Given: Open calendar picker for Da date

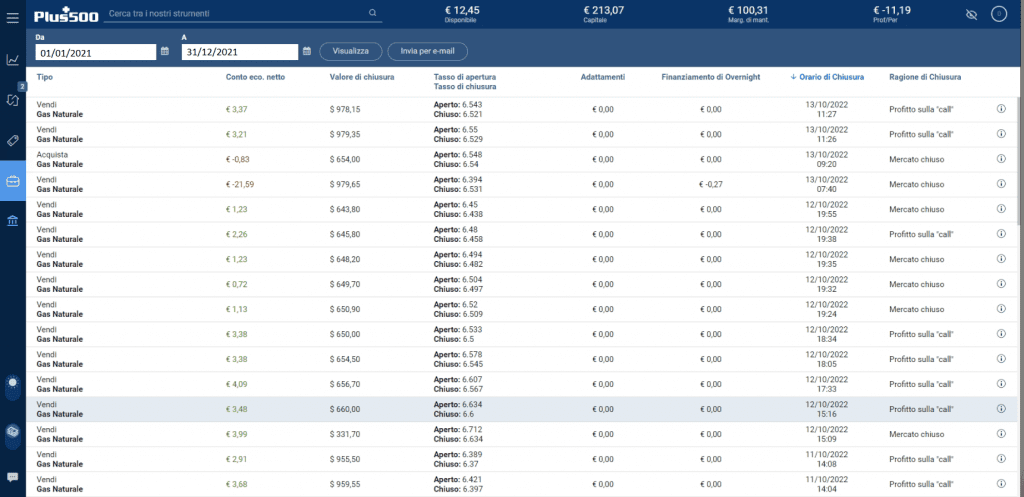Looking at the screenshot, I should click(x=165, y=51).
